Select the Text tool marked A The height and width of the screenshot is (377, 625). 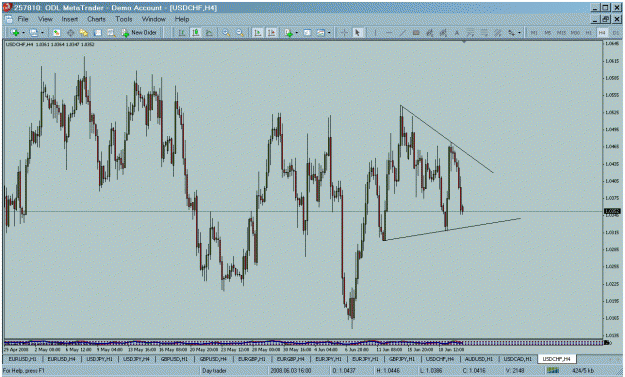[x=457, y=33]
